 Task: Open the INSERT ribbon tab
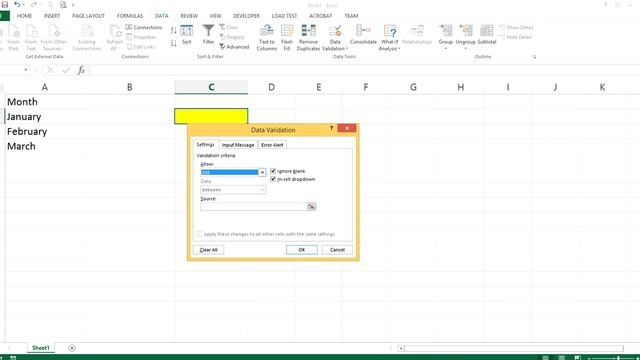[x=52, y=16]
